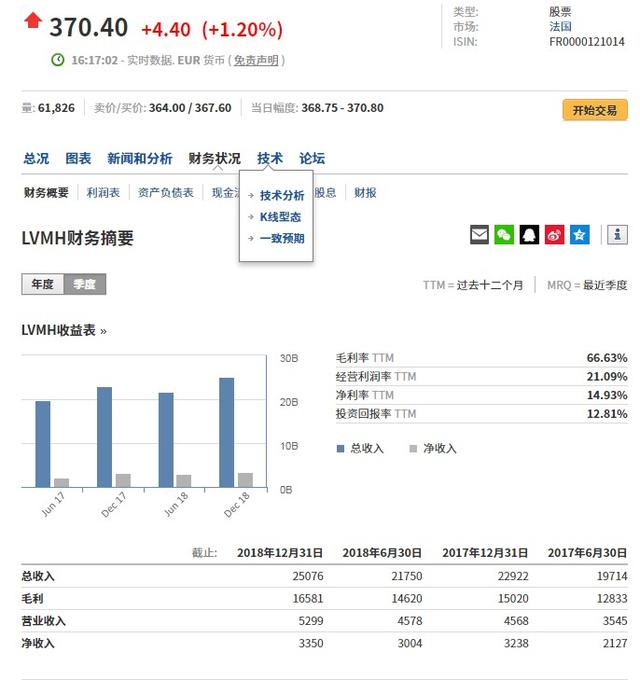Screen dimensions: 640x680
Task: Click the green clock icon
Action: click(58, 60)
